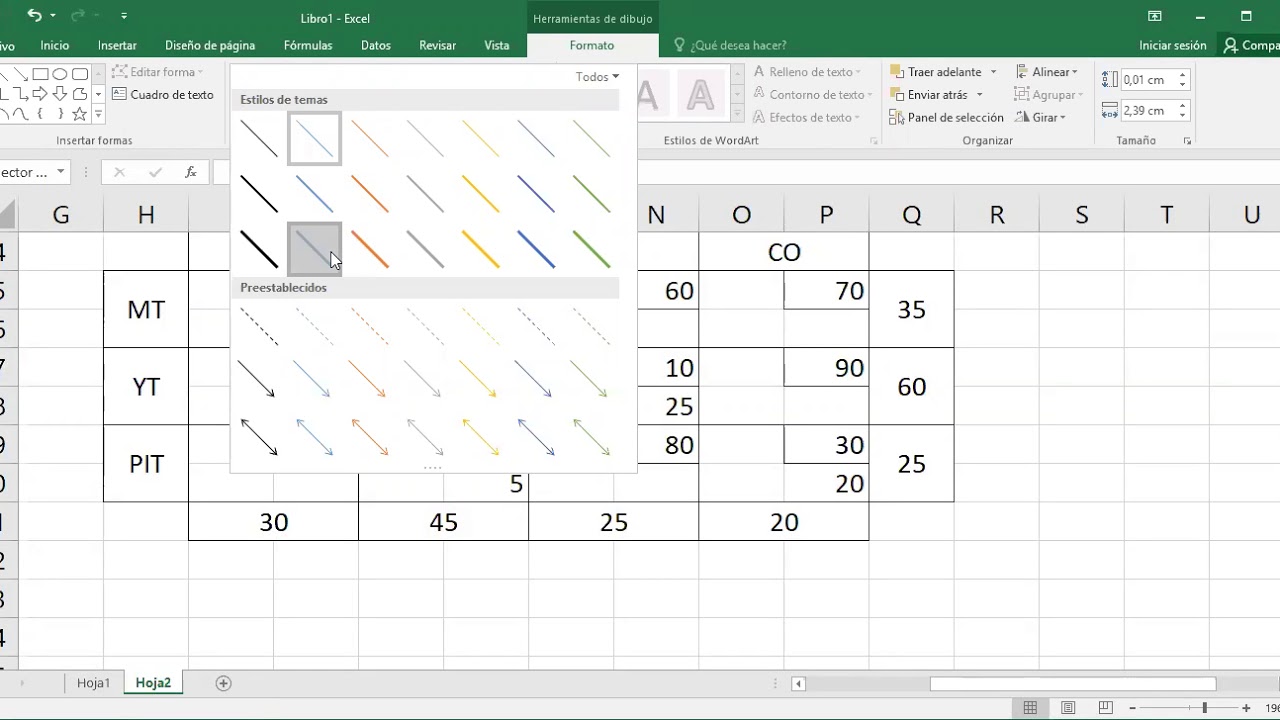Choose the black single-arrow line preset
This screenshot has width=1280, height=720.
click(259, 380)
